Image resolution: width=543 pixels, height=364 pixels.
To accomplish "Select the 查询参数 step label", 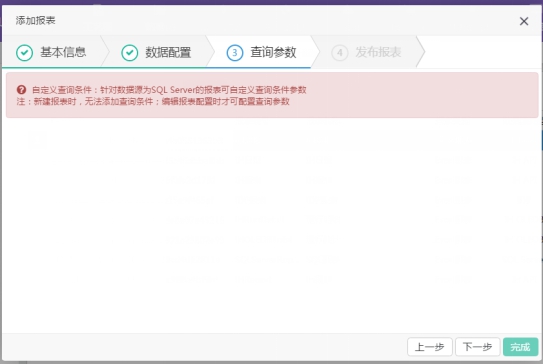I will coord(273,52).
